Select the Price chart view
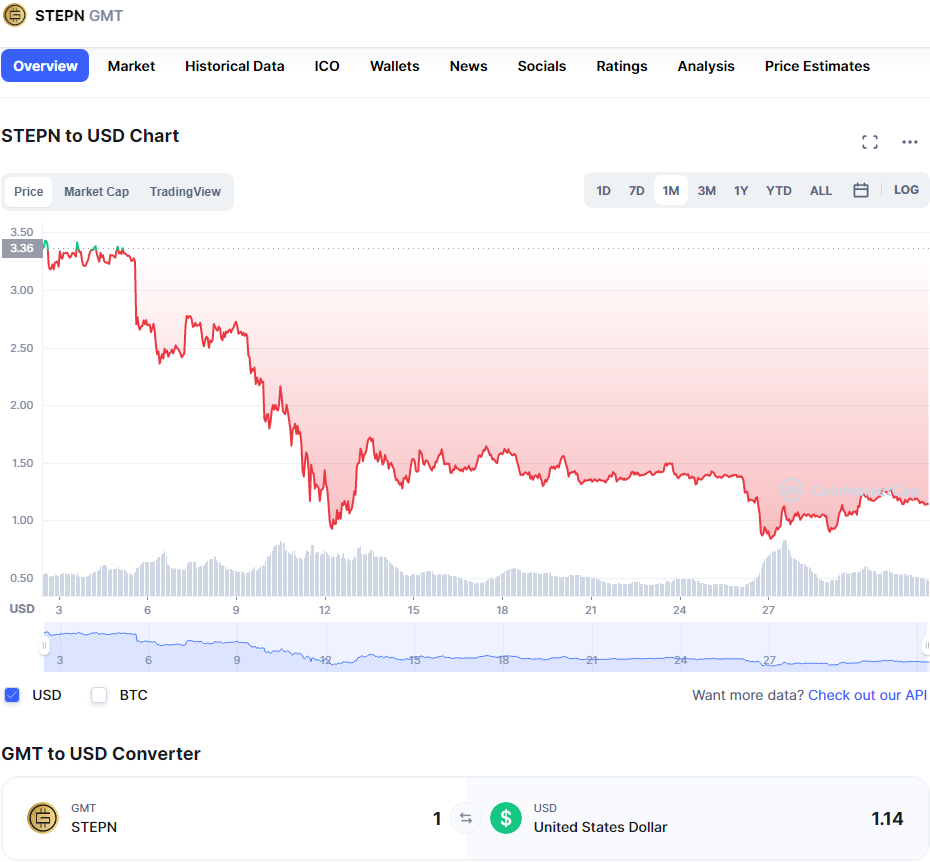Viewport: 930px width, 862px height. pyautogui.click(x=28, y=192)
